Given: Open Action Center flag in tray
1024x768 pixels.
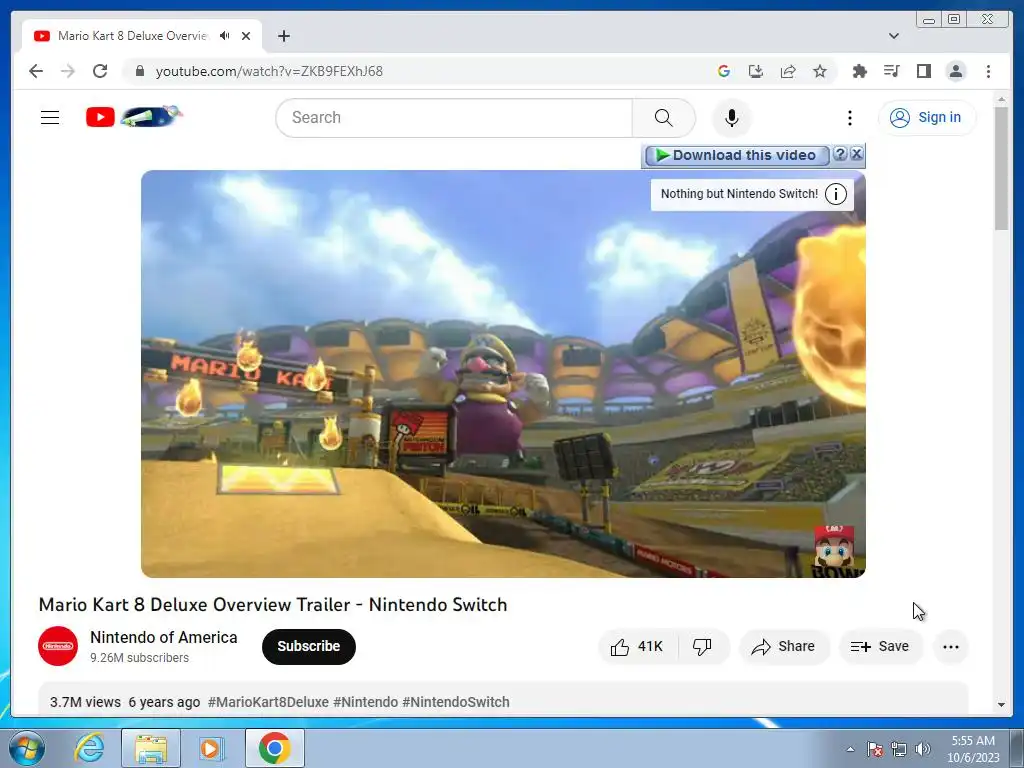Looking at the screenshot, I should (874, 749).
